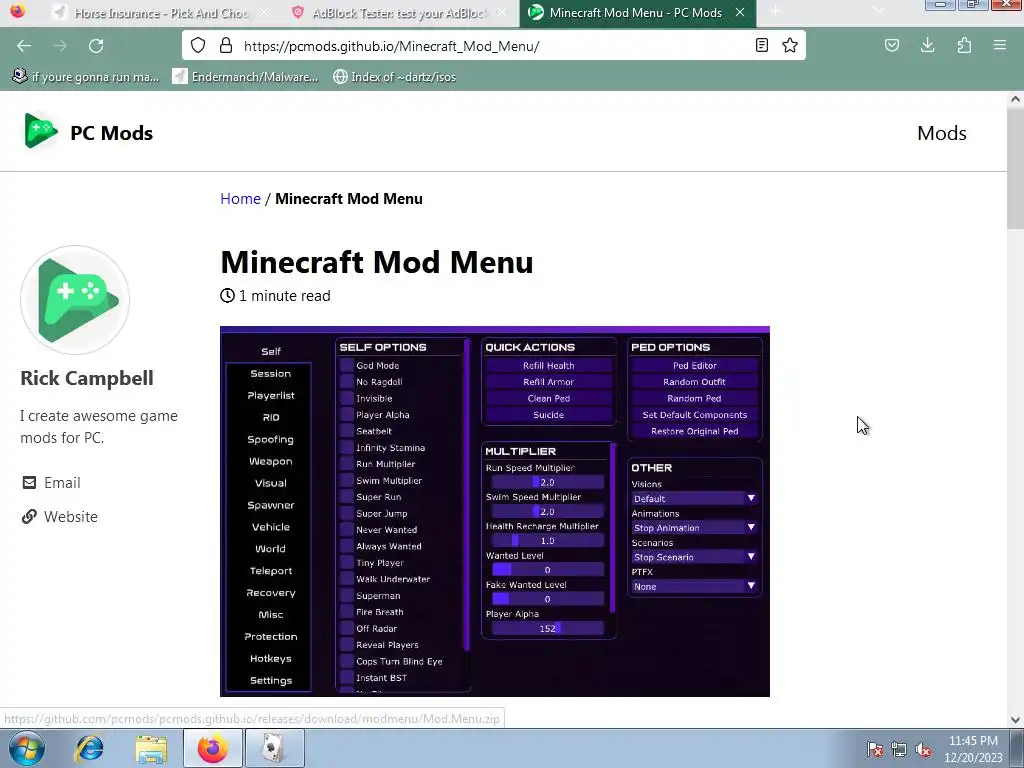
Task: Click Teleport in the mod menu image's side list
Action: click(x=270, y=571)
